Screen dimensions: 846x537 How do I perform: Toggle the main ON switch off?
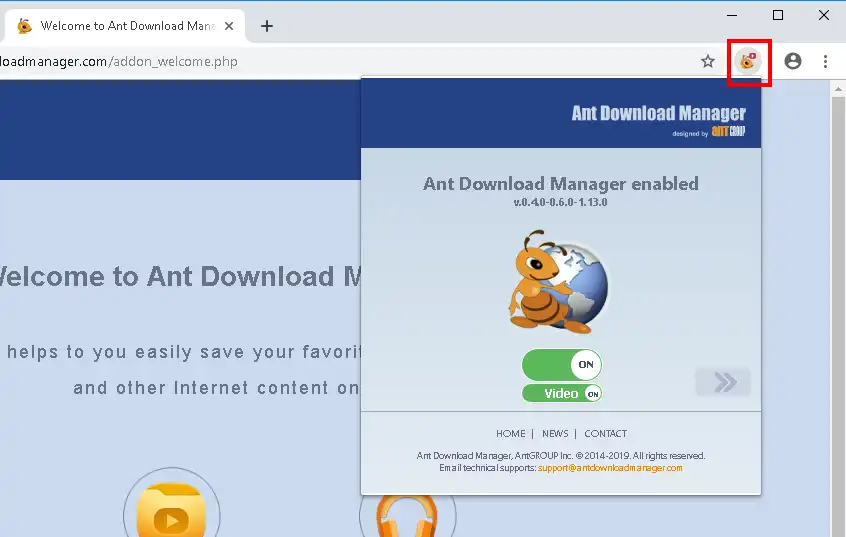[562, 365]
